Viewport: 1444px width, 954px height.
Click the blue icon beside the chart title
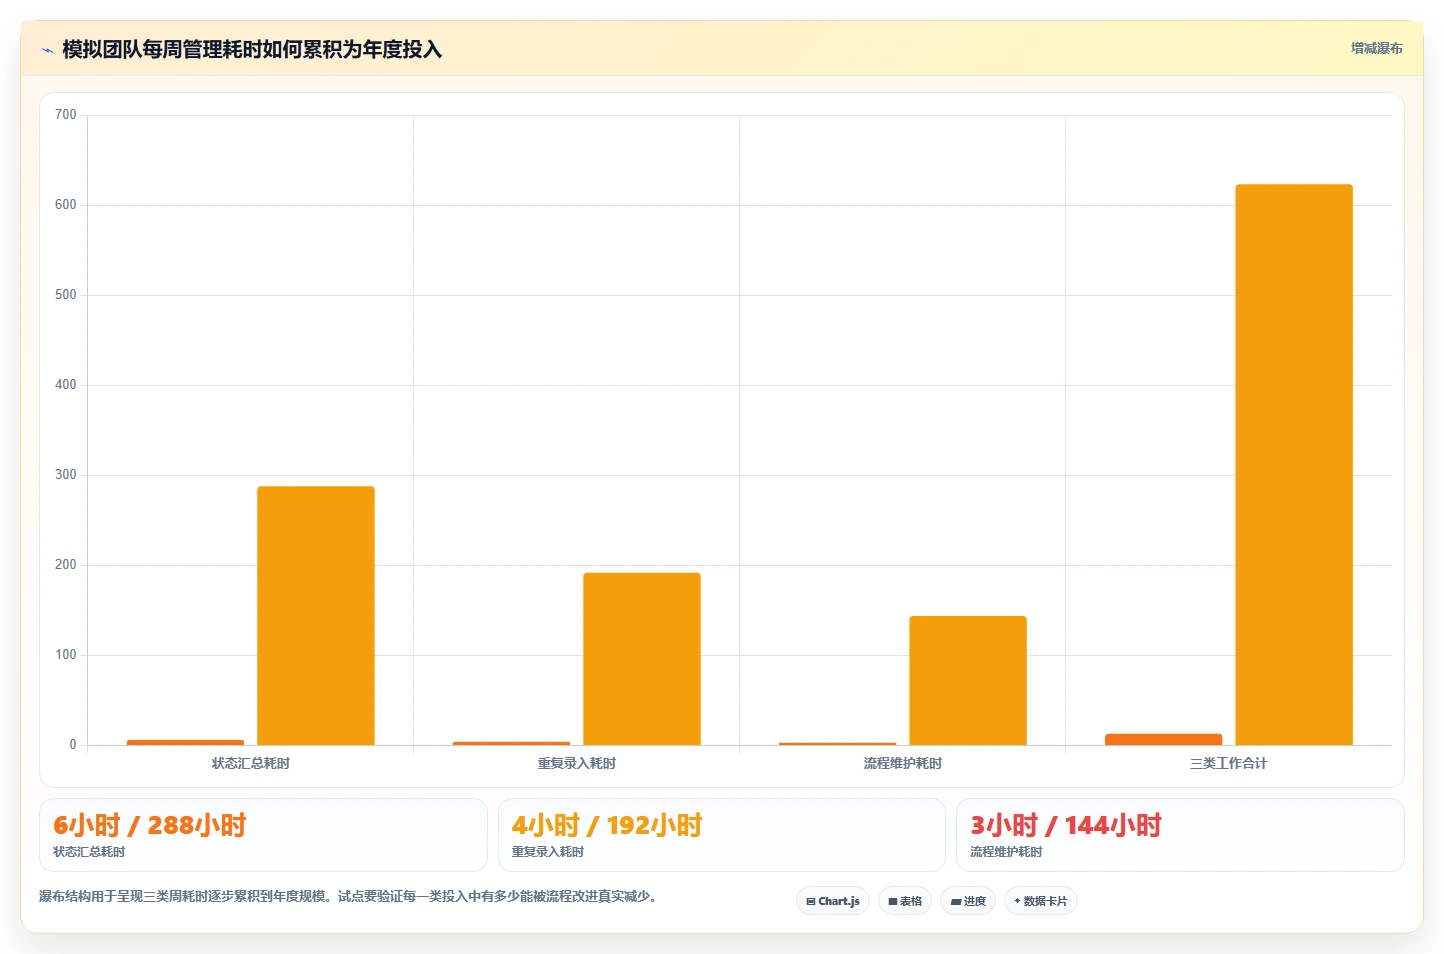click(47, 50)
